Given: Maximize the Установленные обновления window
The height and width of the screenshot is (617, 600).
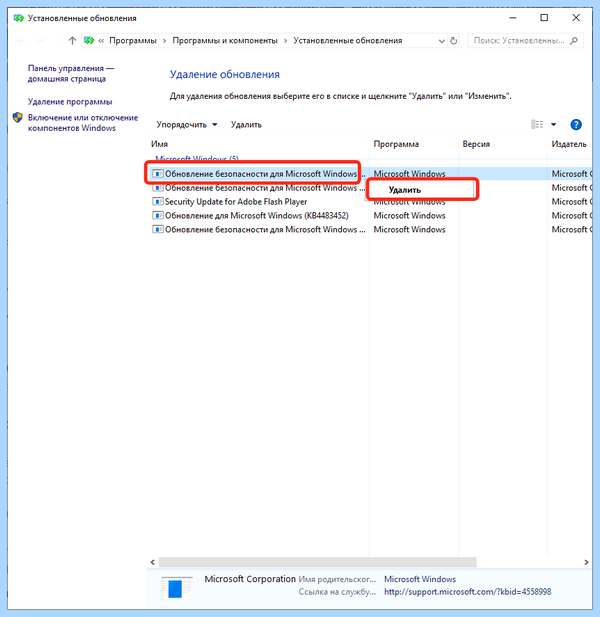Looking at the screenshot, I should point(544,18).
